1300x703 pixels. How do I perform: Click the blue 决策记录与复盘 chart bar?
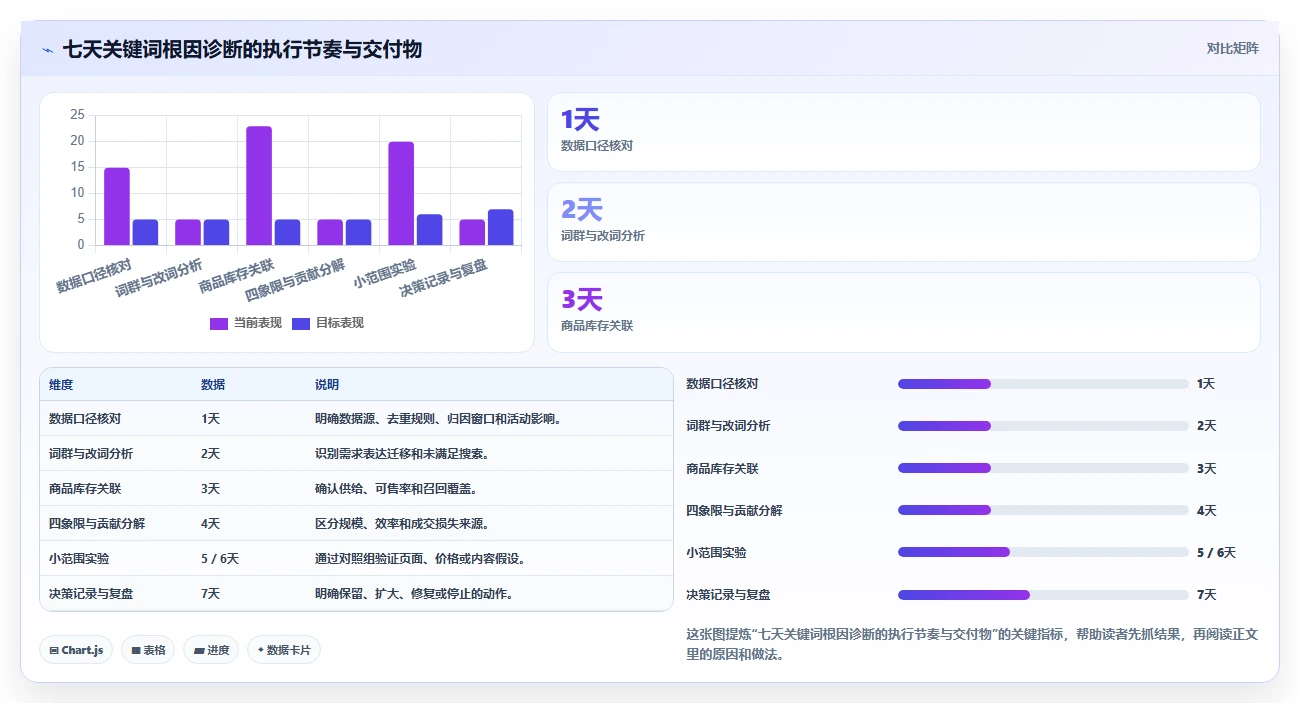501,227
